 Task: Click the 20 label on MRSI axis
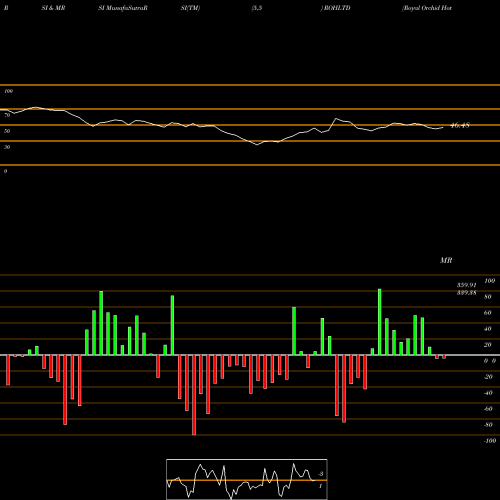click(x=488, y=345)
